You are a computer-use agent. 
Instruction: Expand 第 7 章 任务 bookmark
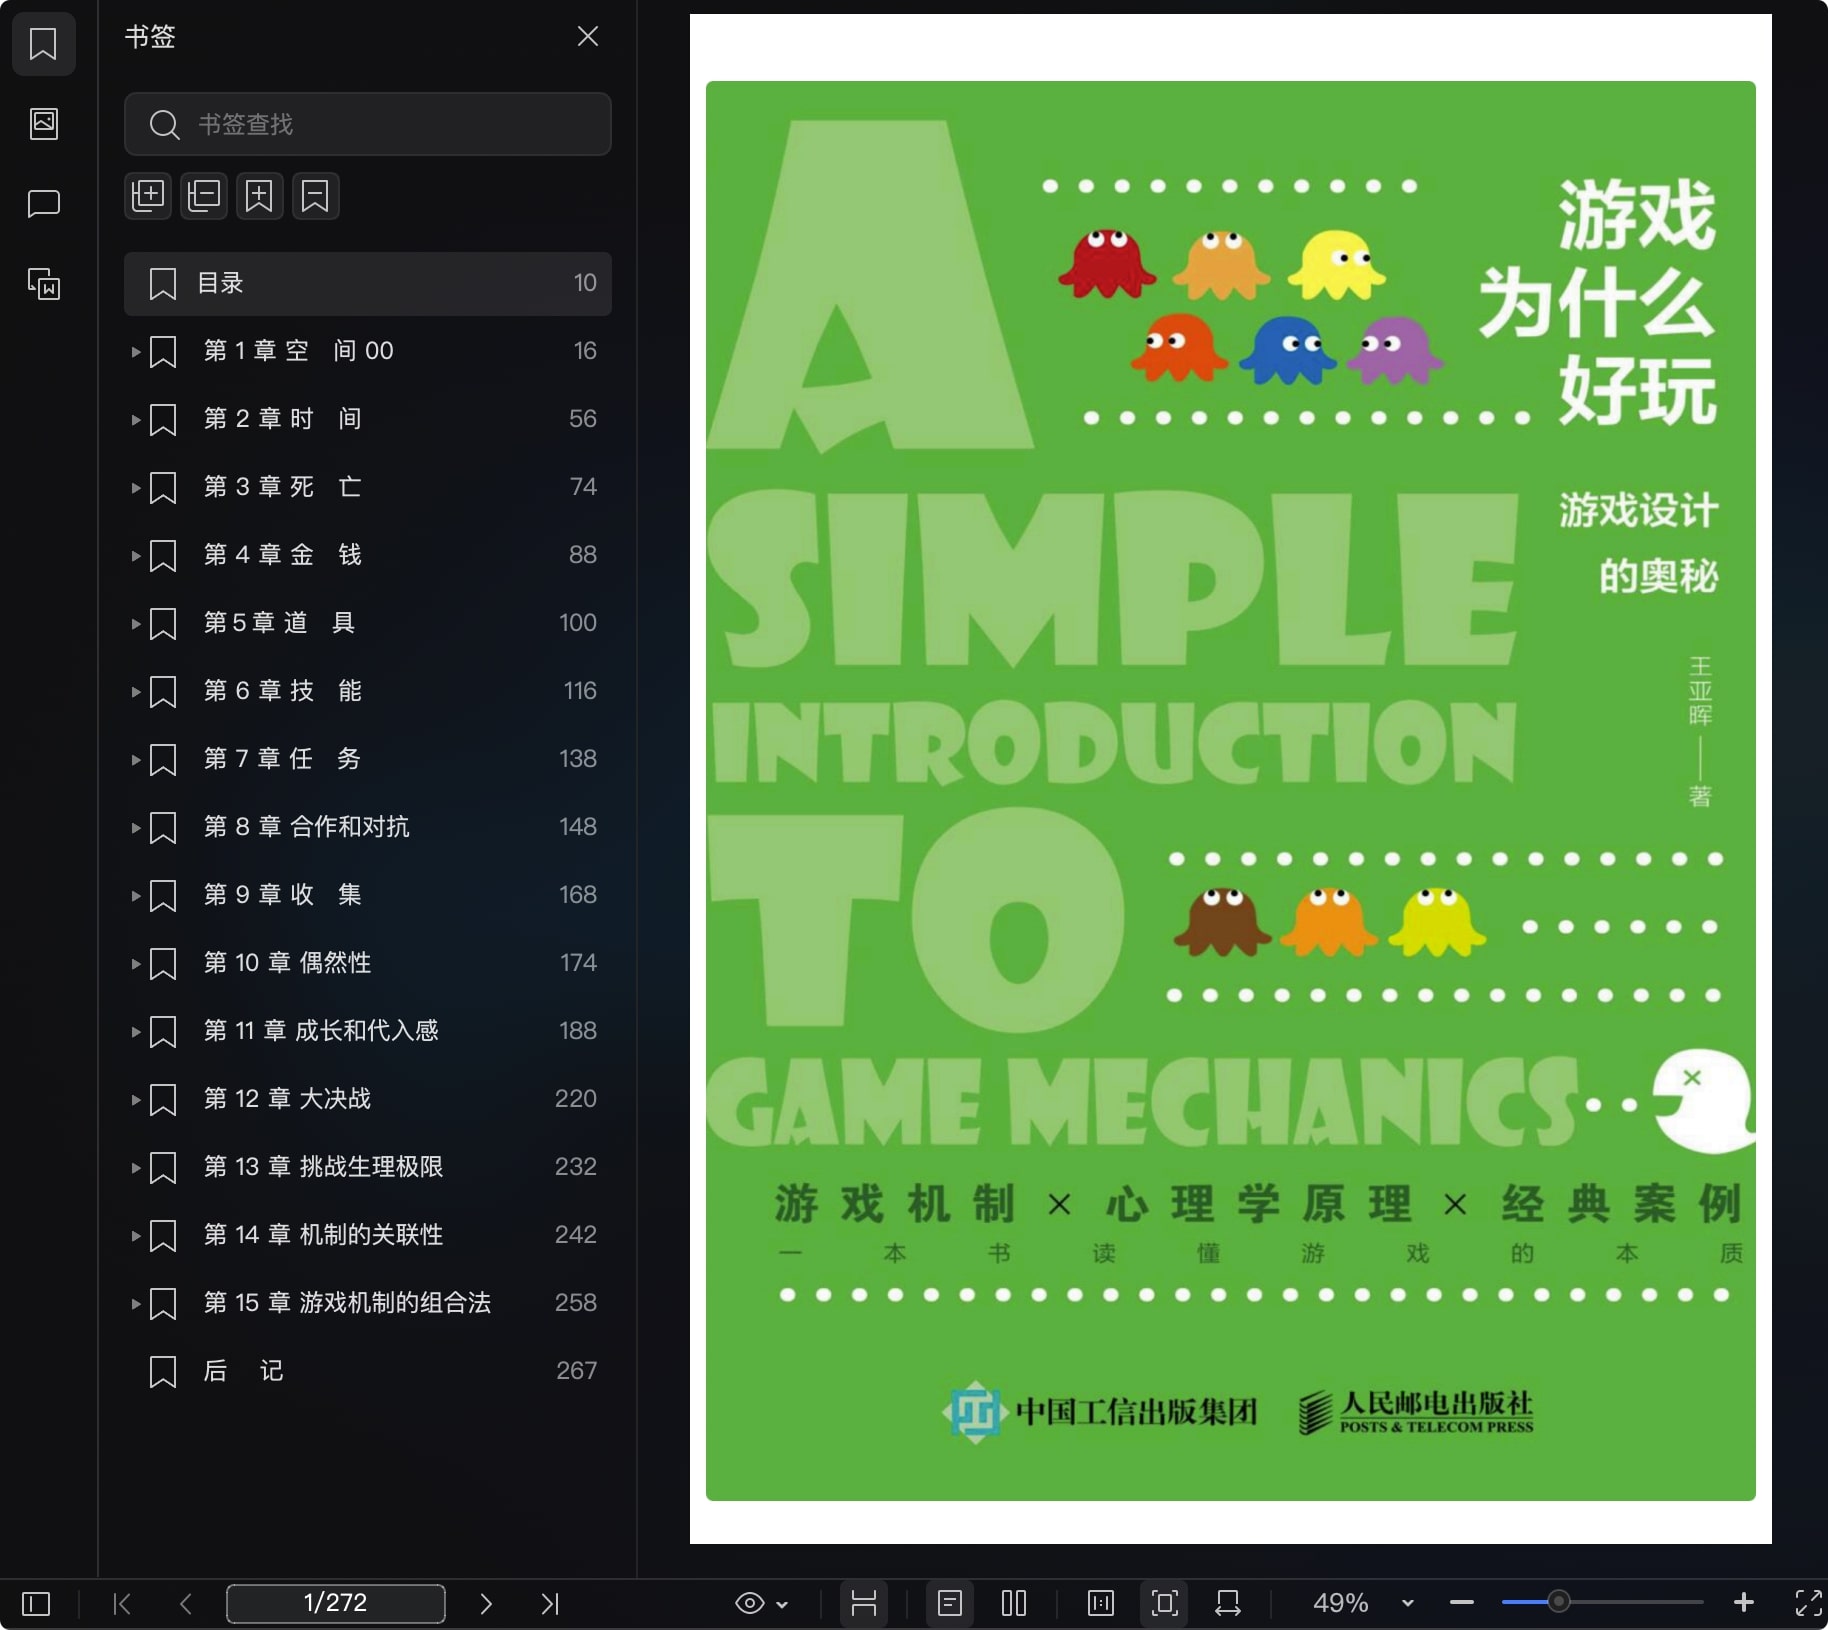coord(136,760)
